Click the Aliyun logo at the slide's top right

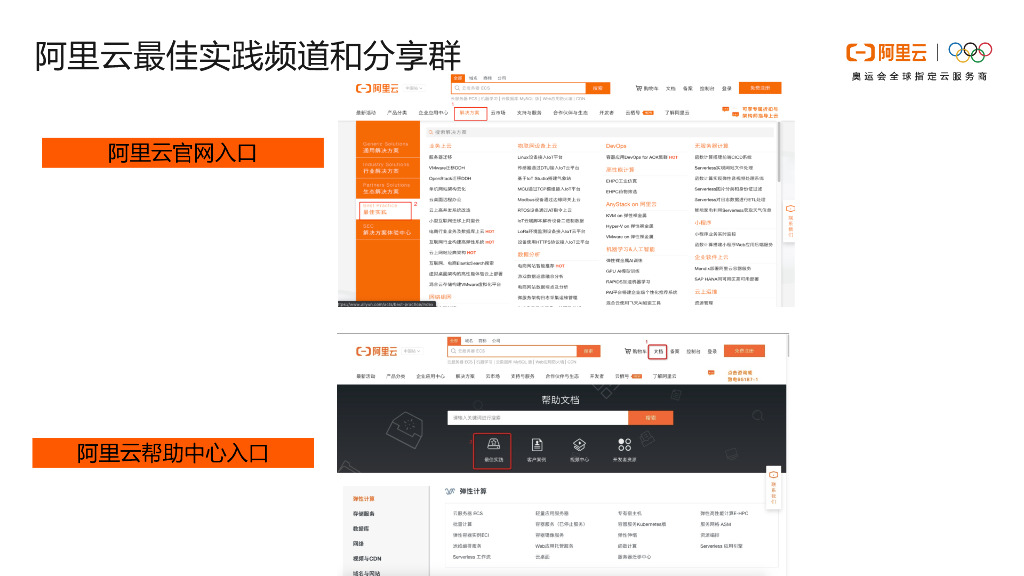(886, 52)
